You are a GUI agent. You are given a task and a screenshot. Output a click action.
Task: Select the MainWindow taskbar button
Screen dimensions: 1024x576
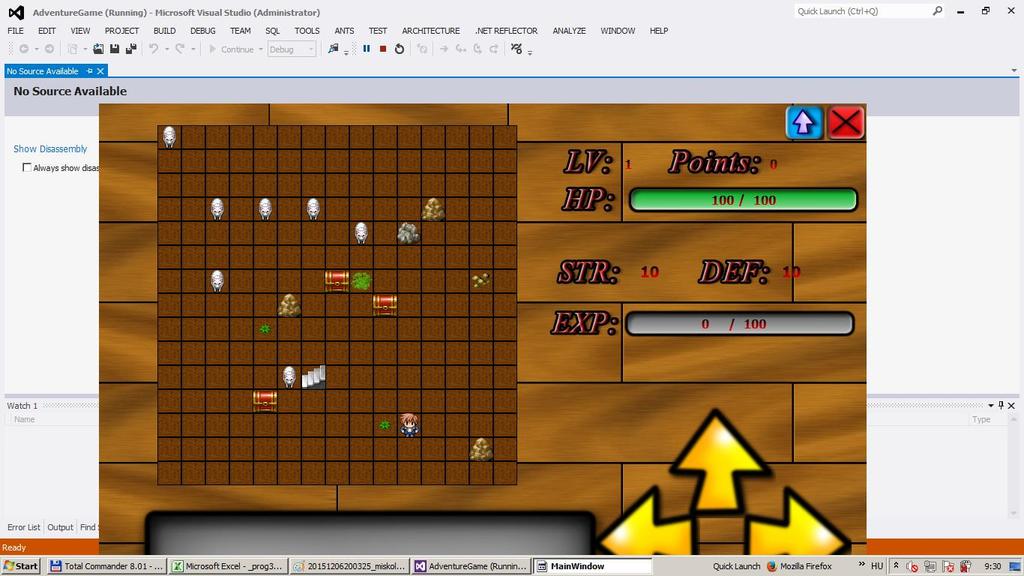(x=593, y=566)
